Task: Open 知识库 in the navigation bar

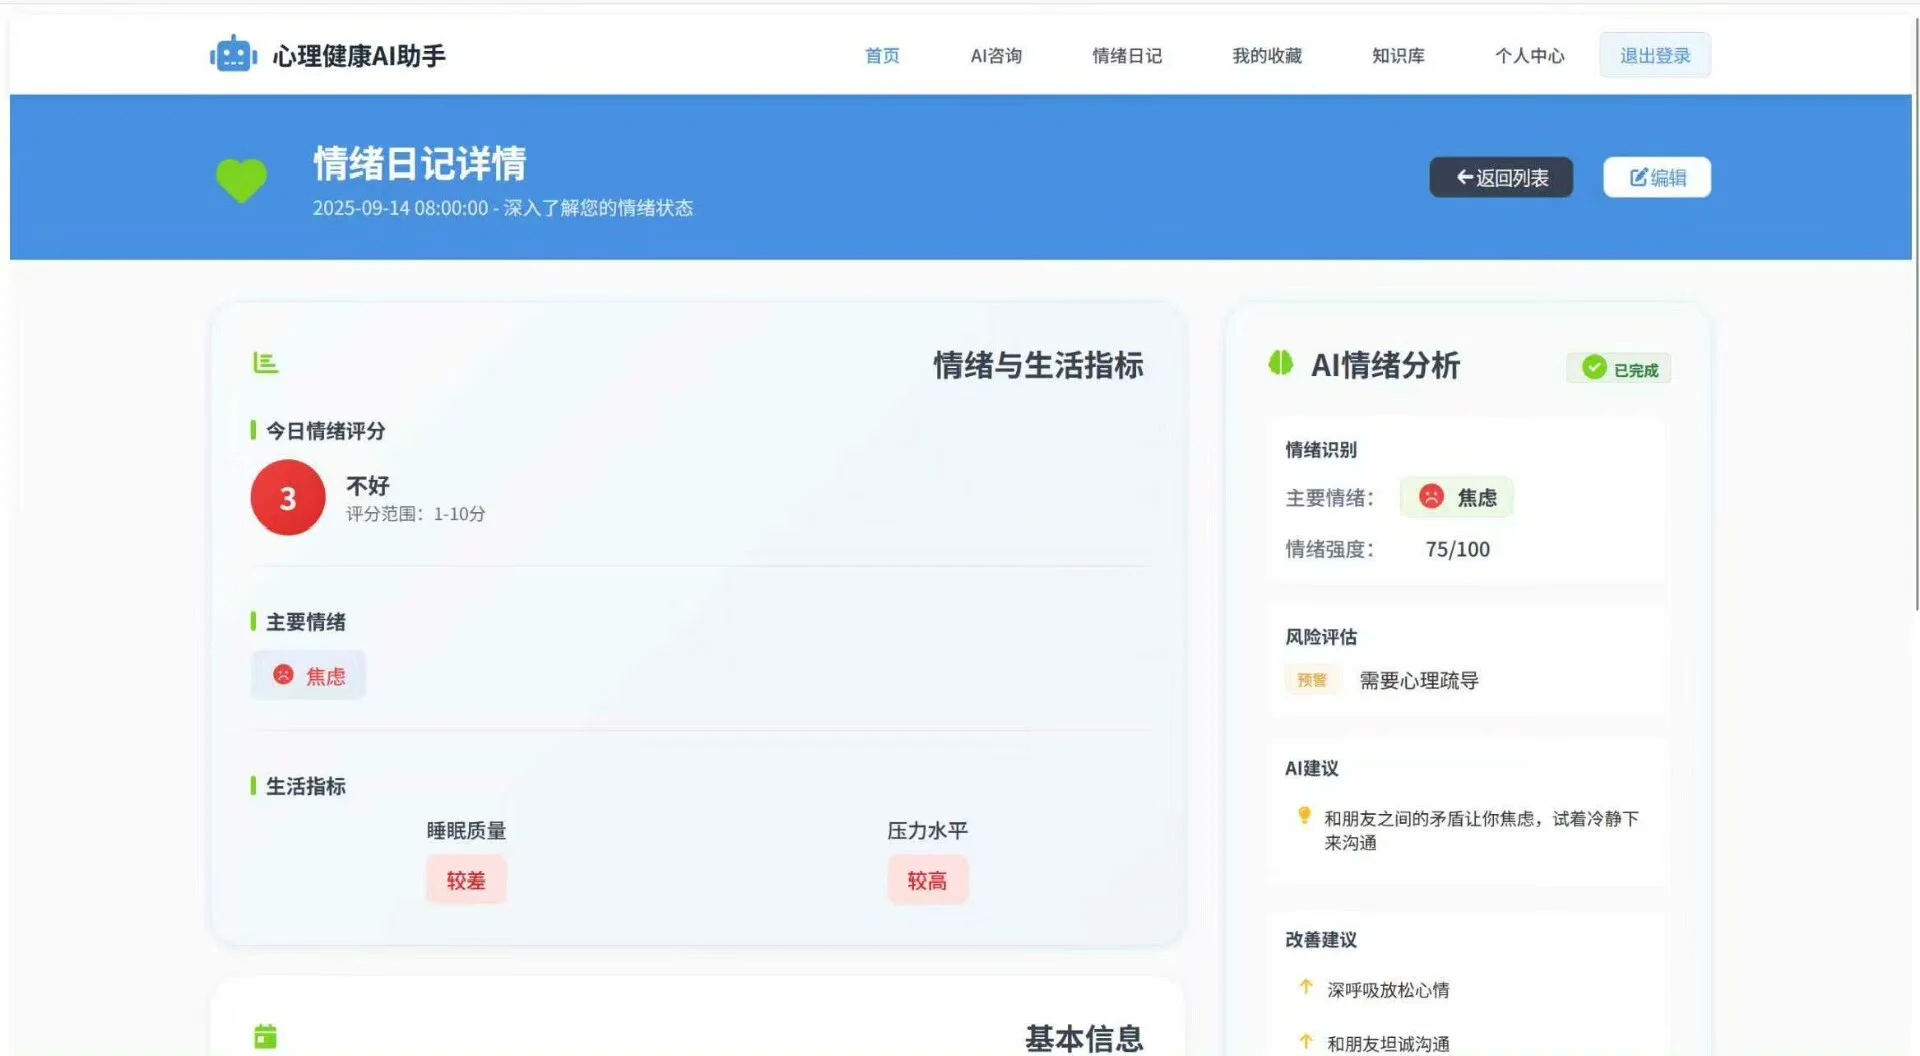Action: 1398,56
